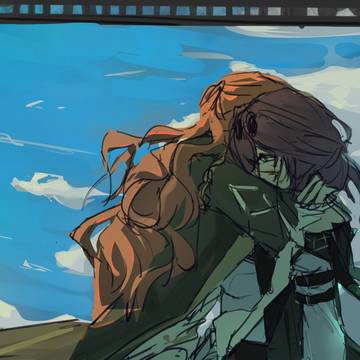Select the white triangle thumbnail in top strip
This screenshot has width=360, height=360.
tap(345, 12)
